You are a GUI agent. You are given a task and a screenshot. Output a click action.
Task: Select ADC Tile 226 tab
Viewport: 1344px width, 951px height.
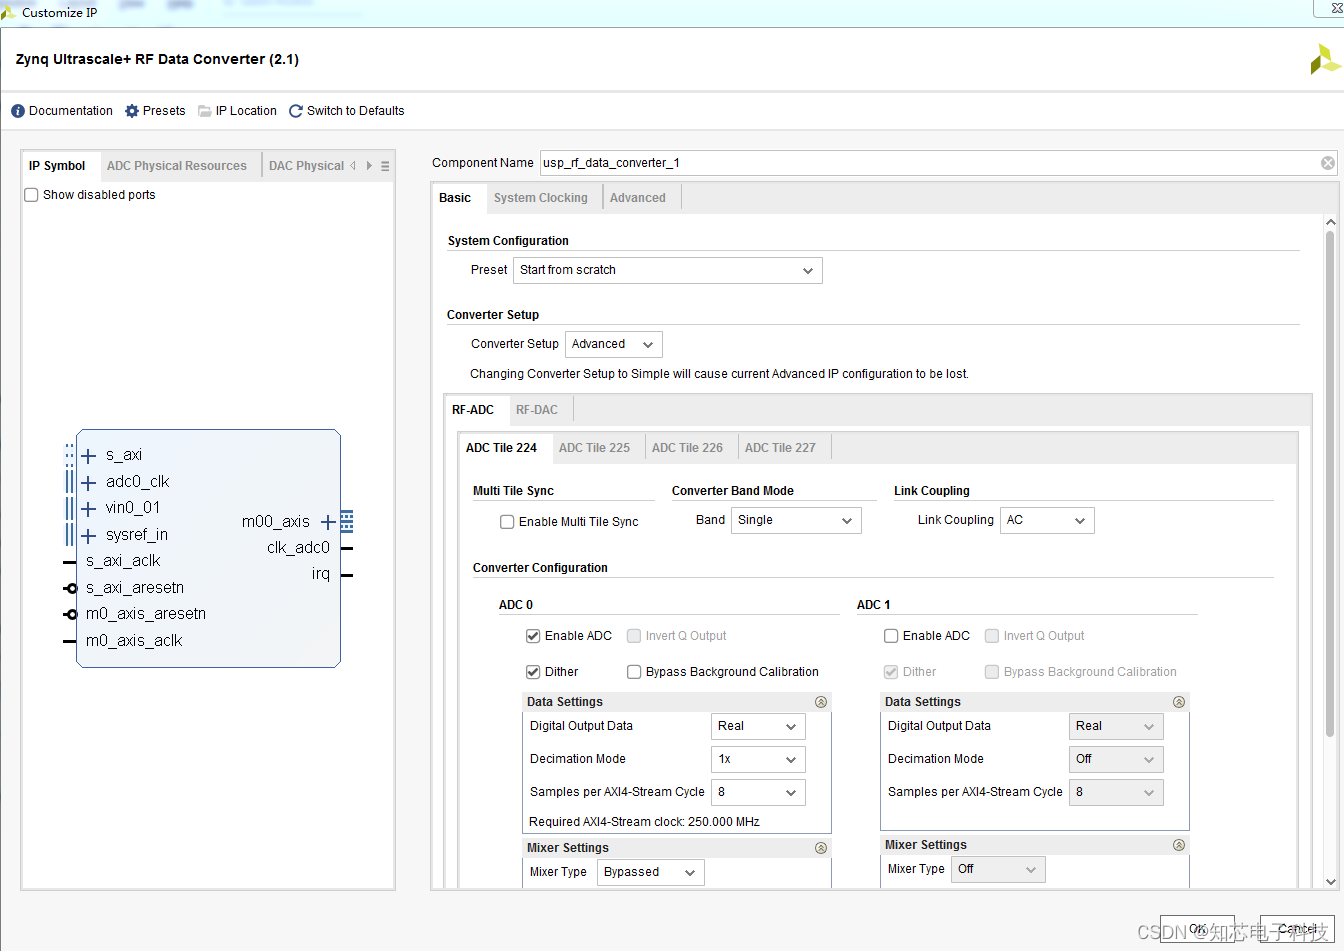[x=688, y=448]
